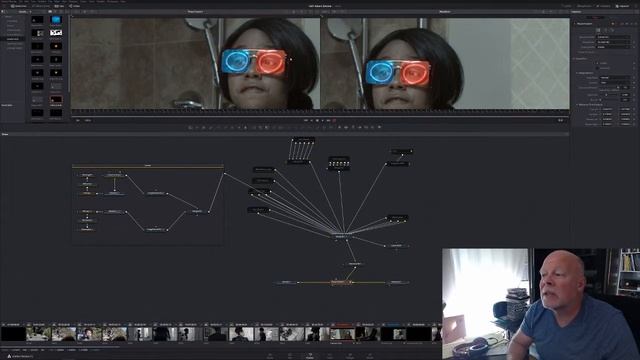640x360 pixels.
Task: Select the orange-highlighted node at bottom of node graph
Action: click(341, 282)
